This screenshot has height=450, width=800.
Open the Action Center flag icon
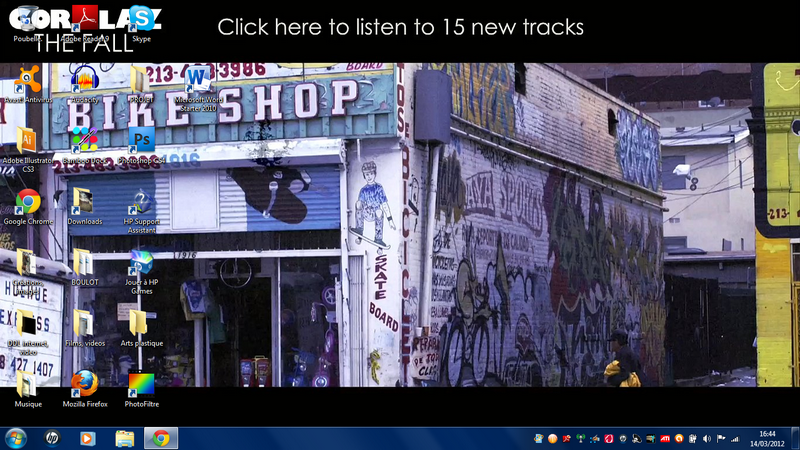(x=721, y=438)
